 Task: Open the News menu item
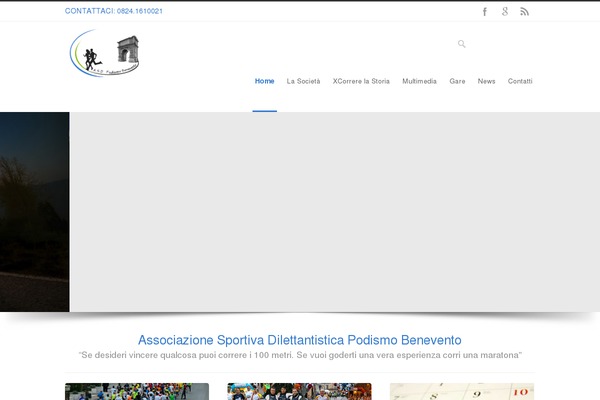(486, 81)
